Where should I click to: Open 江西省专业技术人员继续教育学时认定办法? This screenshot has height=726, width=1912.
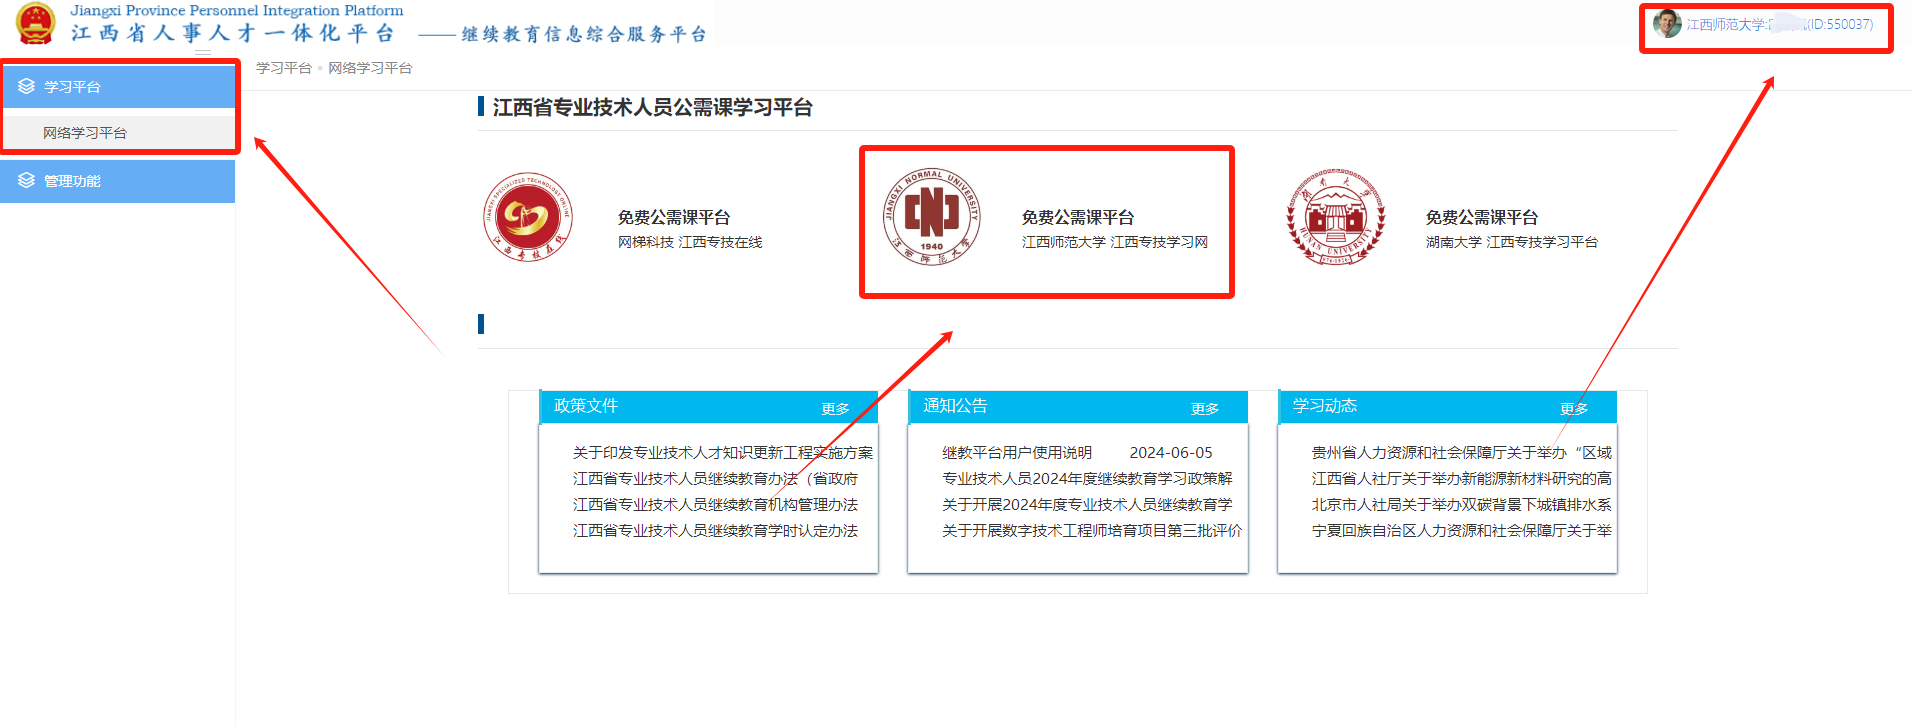pyautogui.click(x=715, y=531)
